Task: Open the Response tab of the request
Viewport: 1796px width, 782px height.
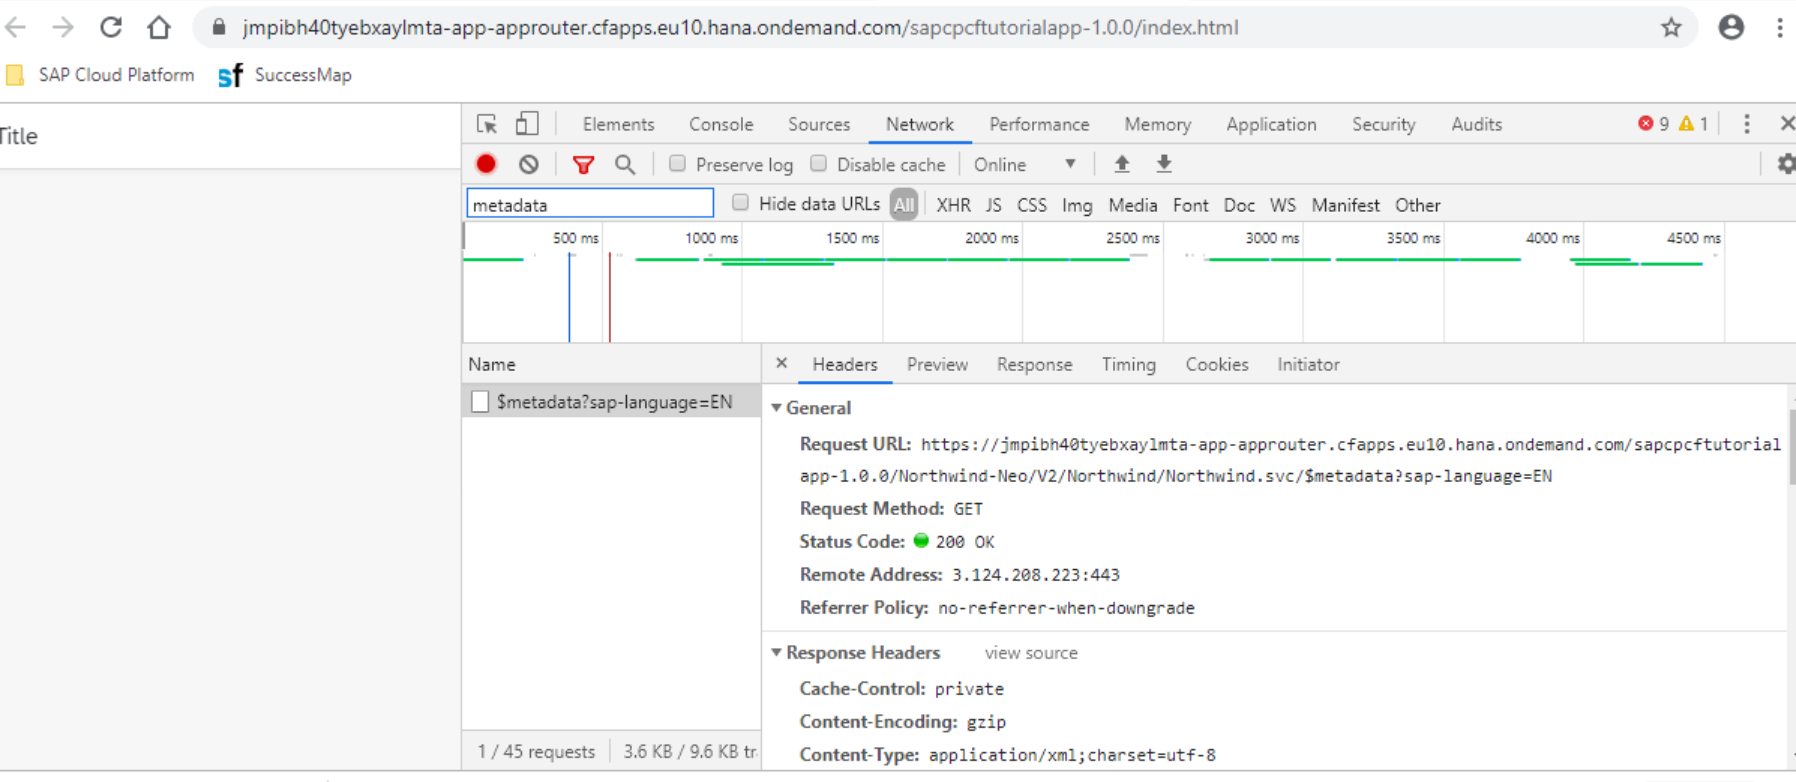Action: click(x=1034, y=365)
